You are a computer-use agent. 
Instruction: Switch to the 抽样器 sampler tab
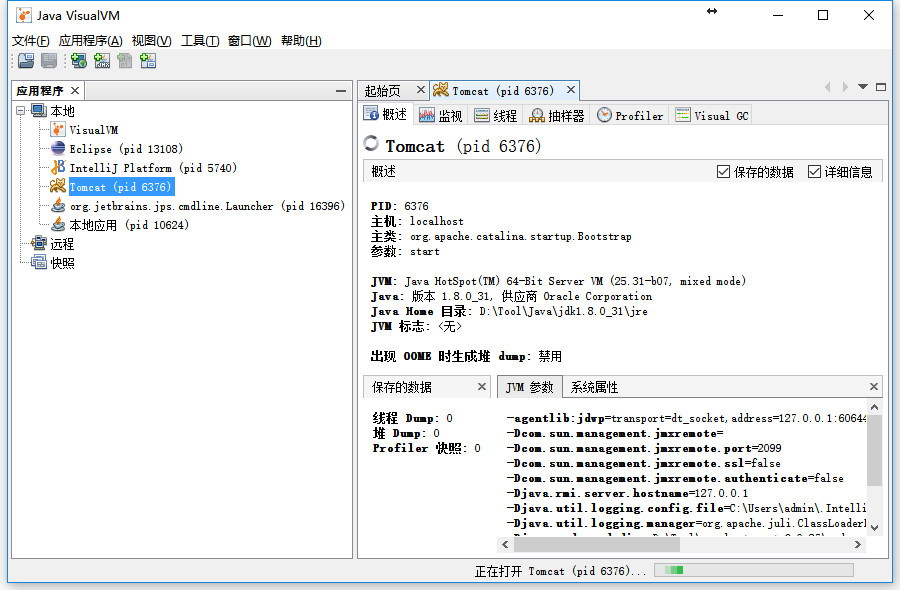(x=556, y=115)
